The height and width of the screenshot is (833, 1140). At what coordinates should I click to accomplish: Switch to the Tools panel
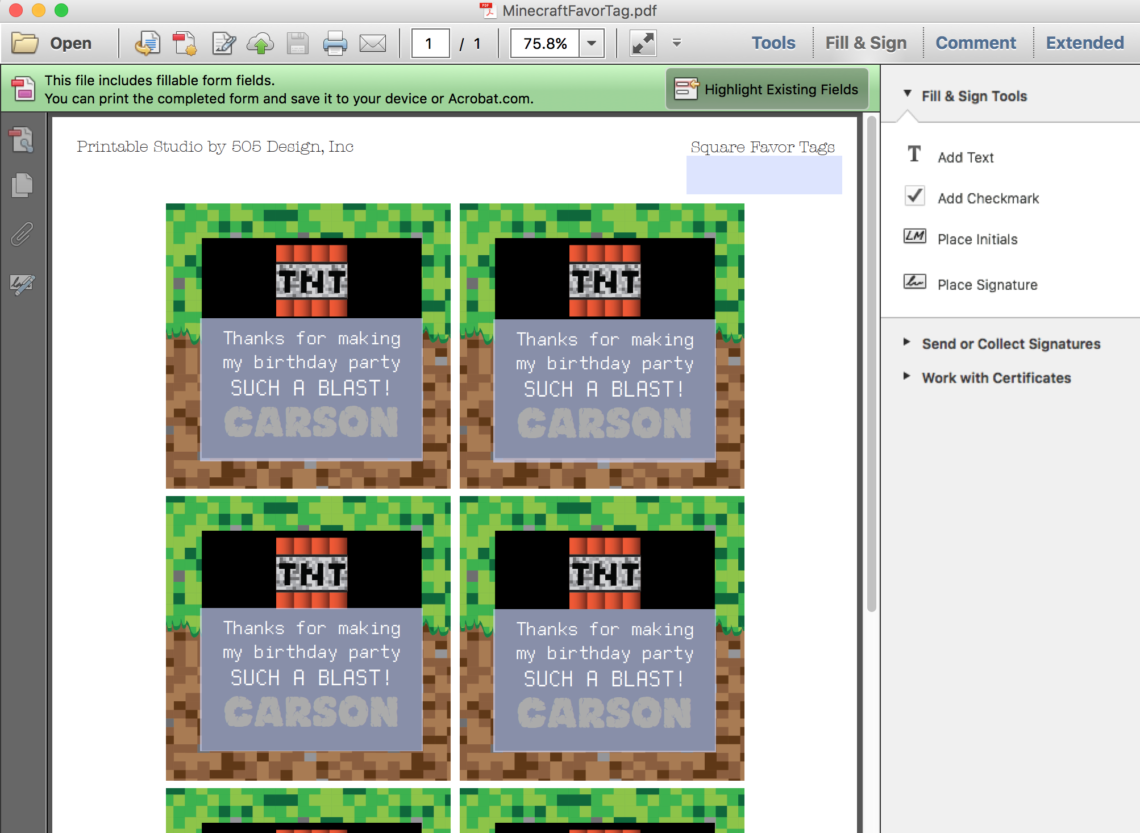(773, 42)
